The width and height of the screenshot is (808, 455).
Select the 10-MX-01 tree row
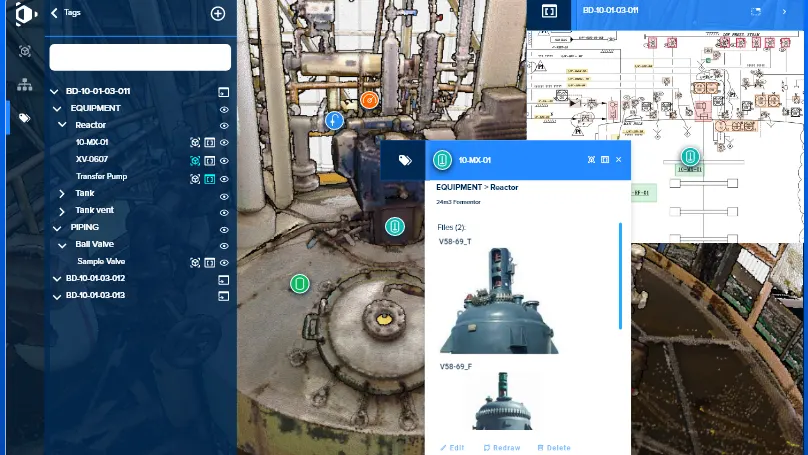click(92, 142)
